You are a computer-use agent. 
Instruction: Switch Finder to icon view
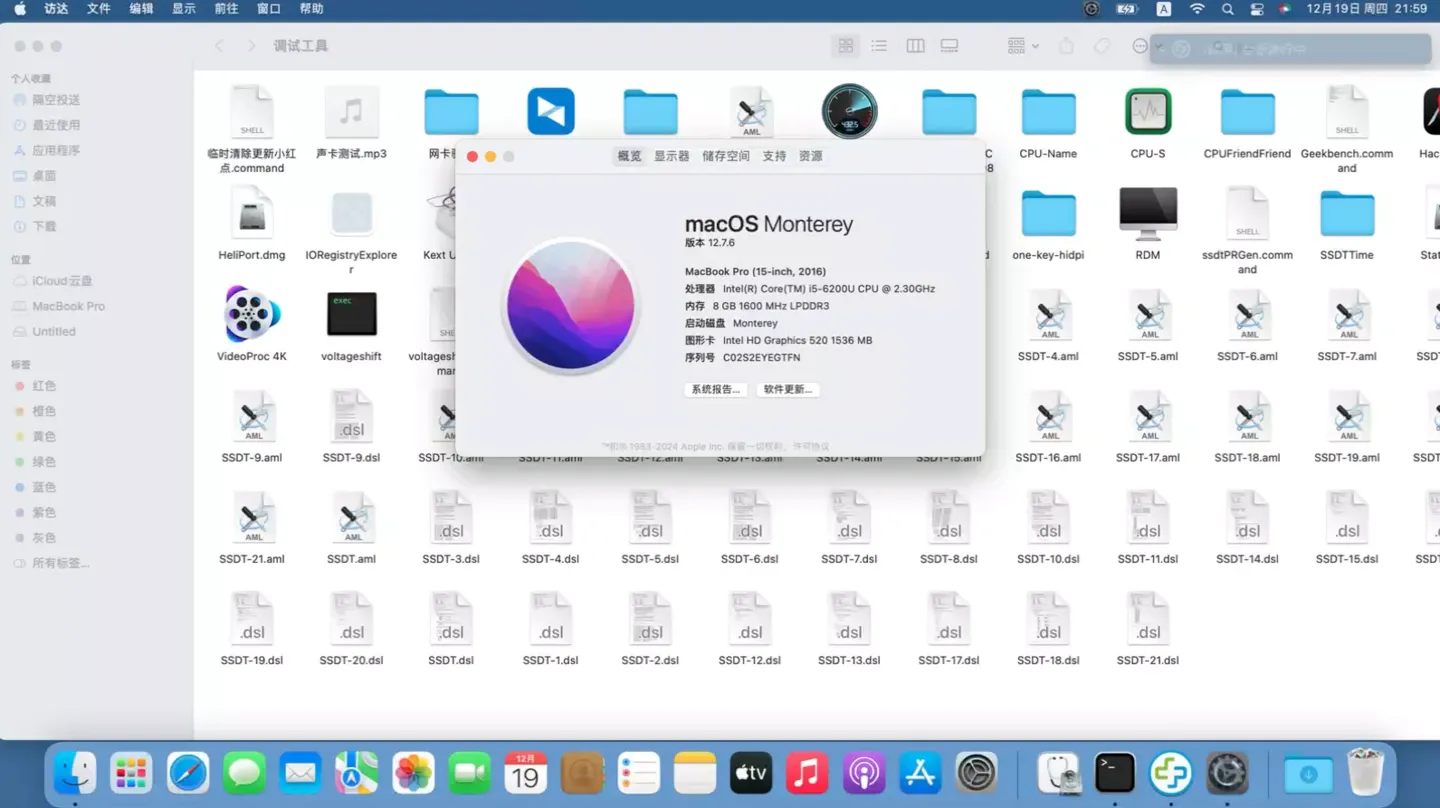click(x=846, y=46)
